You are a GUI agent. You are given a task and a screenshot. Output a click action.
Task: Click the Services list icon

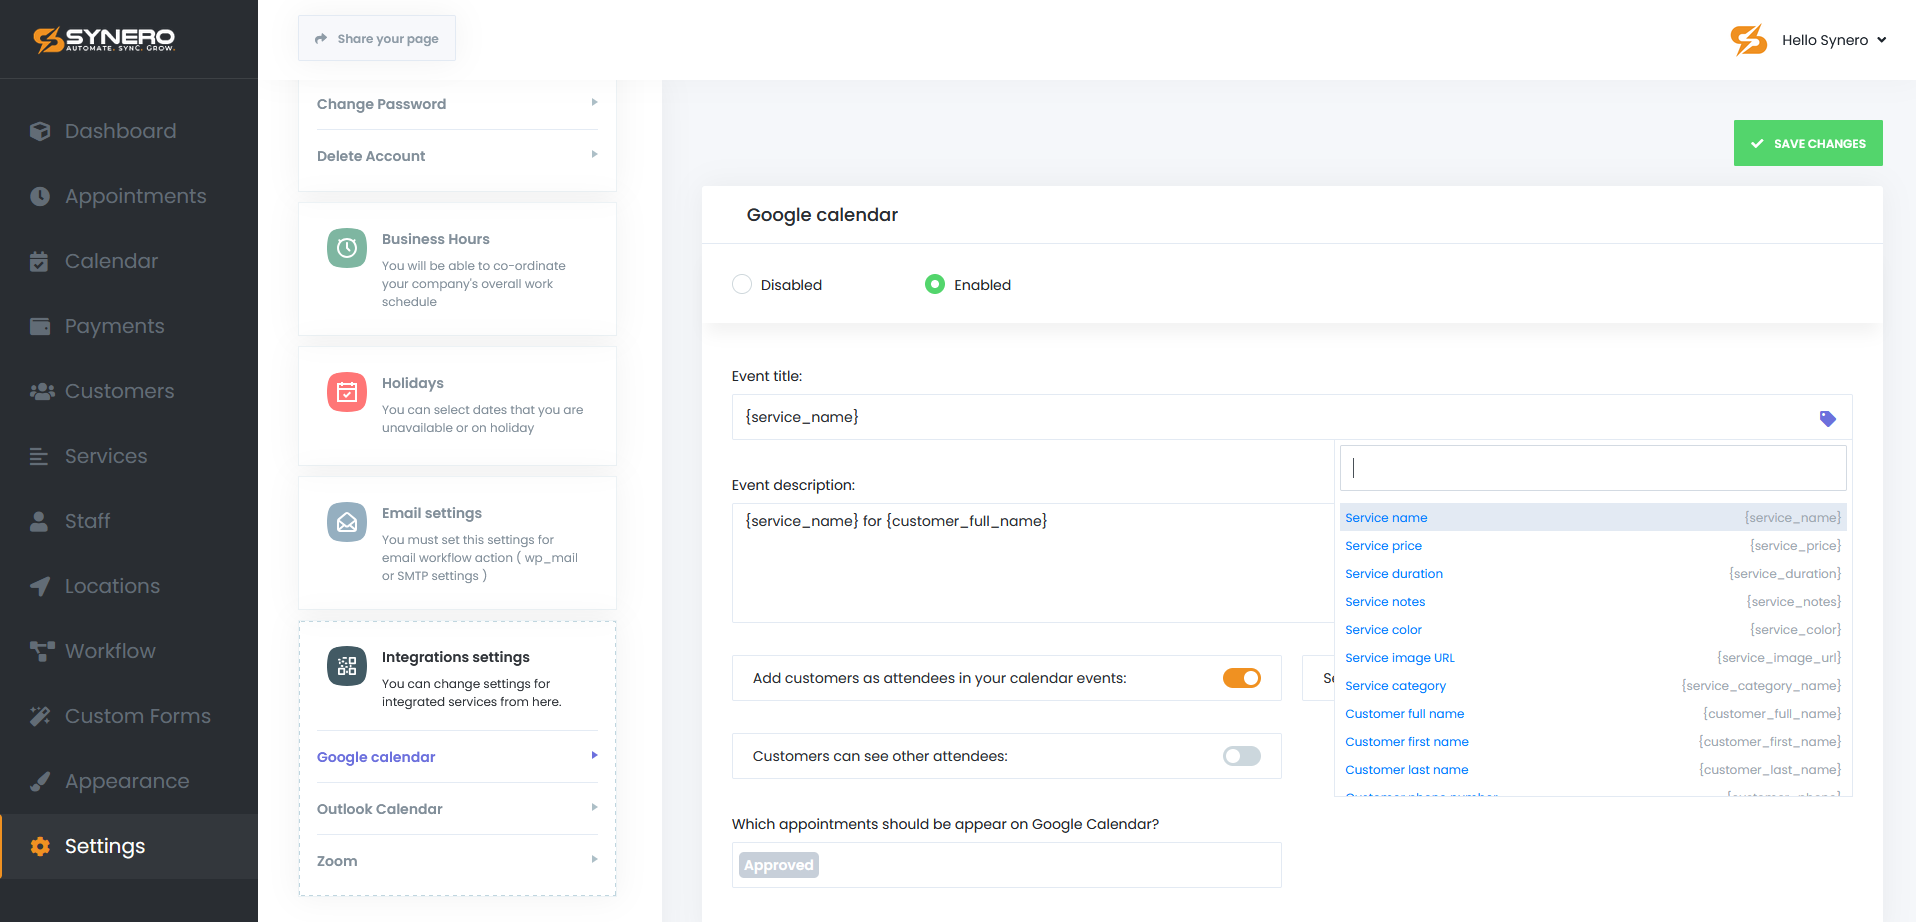(x=39, y=456)
